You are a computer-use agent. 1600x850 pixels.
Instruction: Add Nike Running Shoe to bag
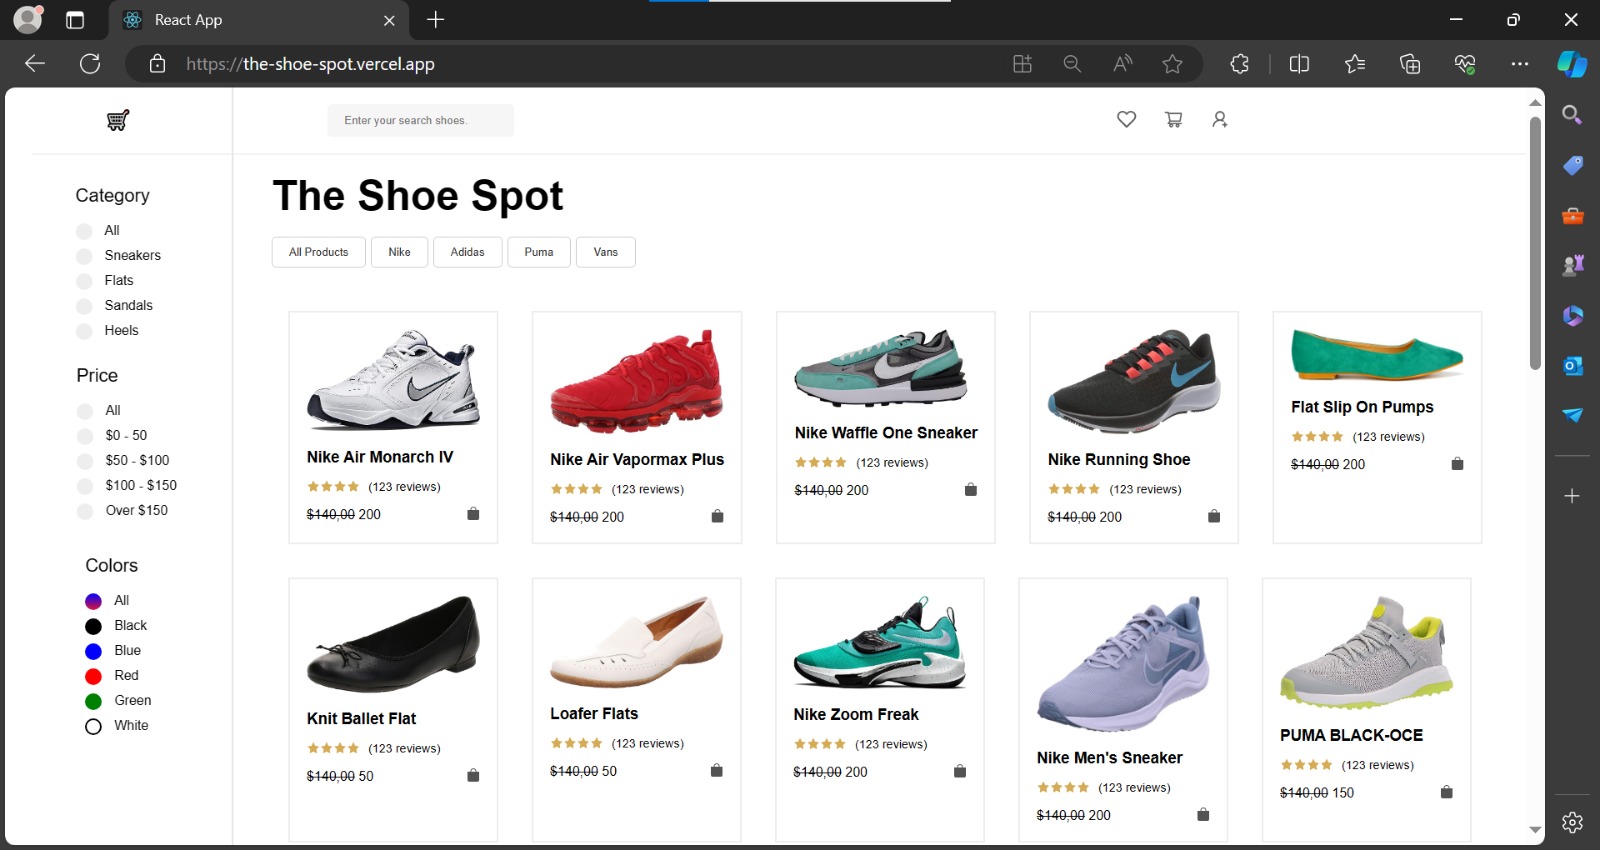(x=1214, y=516)
